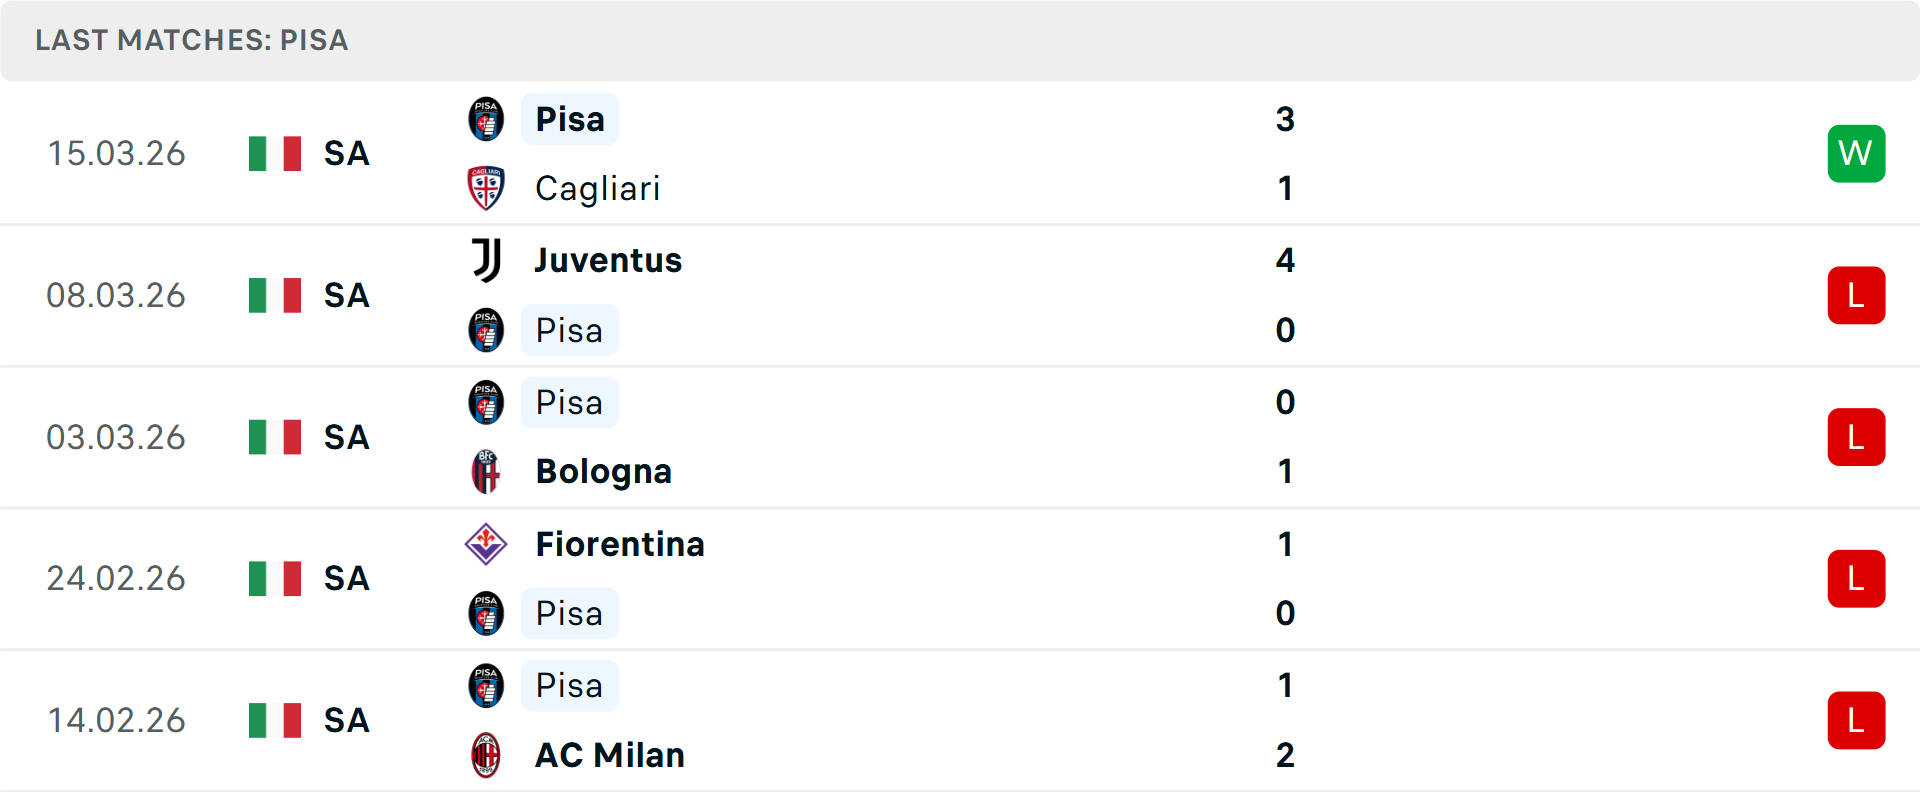Click the L badge for AC Milan match
The height and width of the screenshot is (792, 1920).
(x=1856, y=720)
